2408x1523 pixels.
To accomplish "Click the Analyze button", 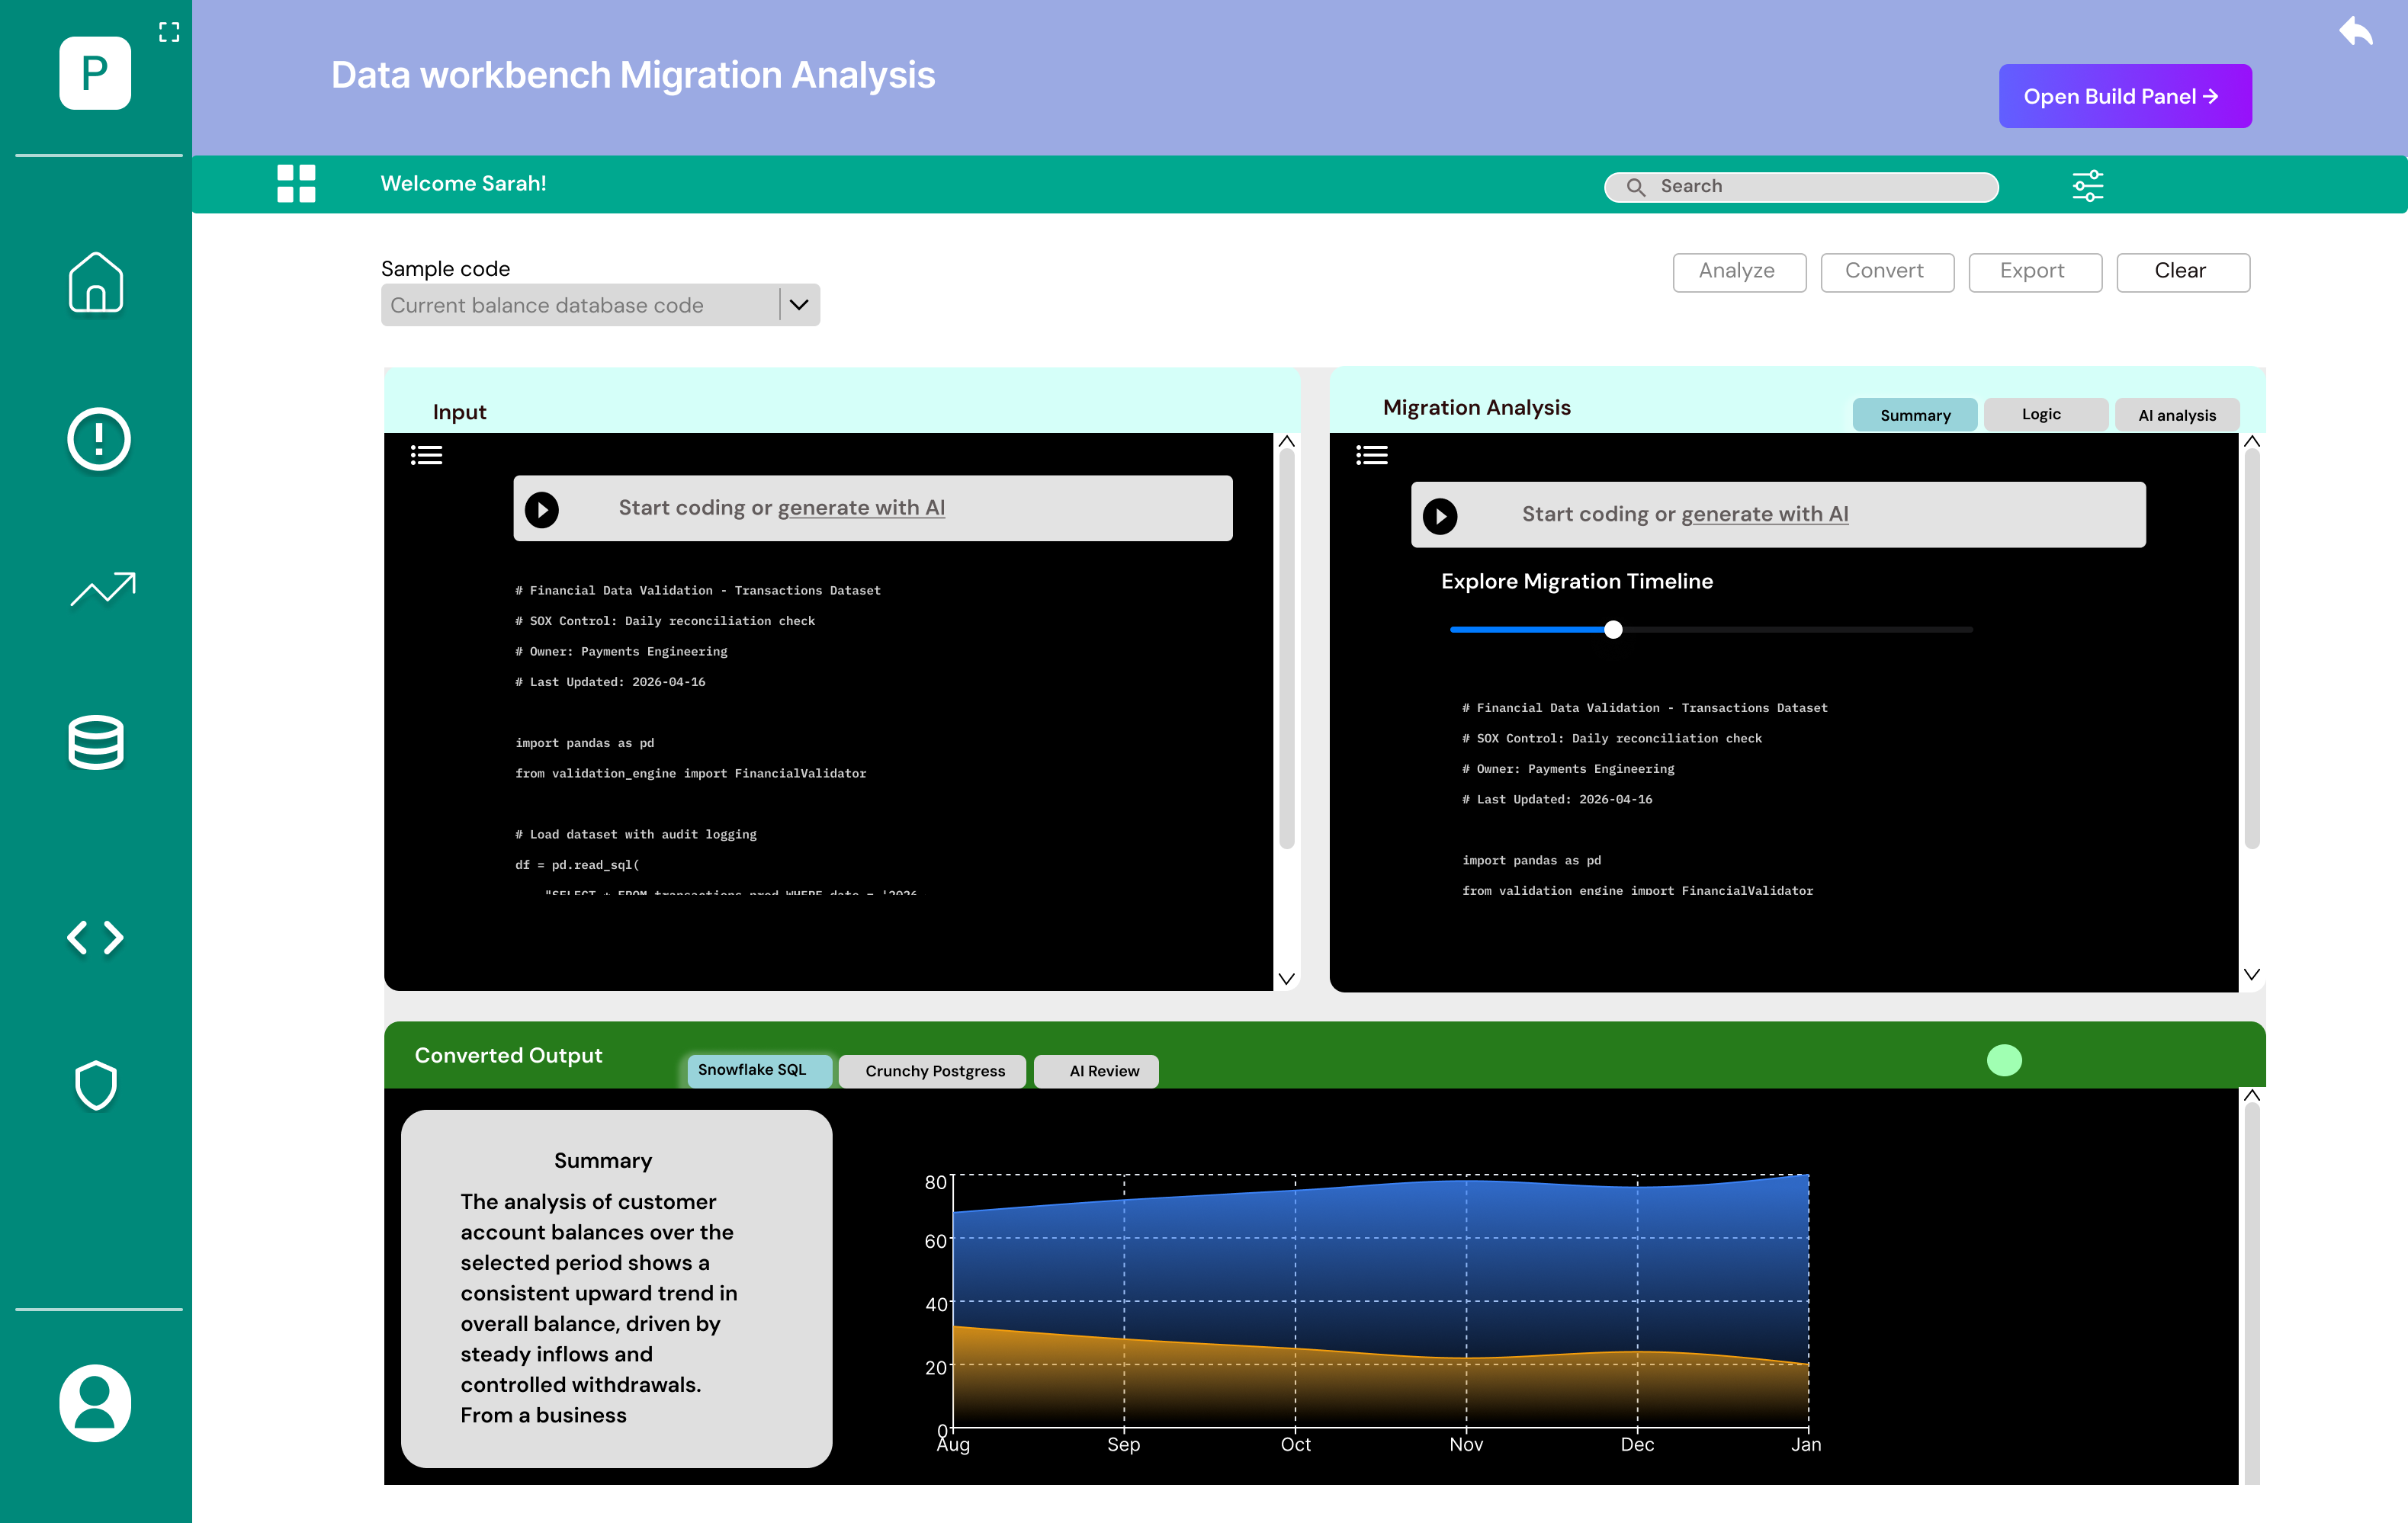I will pyautogui.click(x=1739, y=272).
